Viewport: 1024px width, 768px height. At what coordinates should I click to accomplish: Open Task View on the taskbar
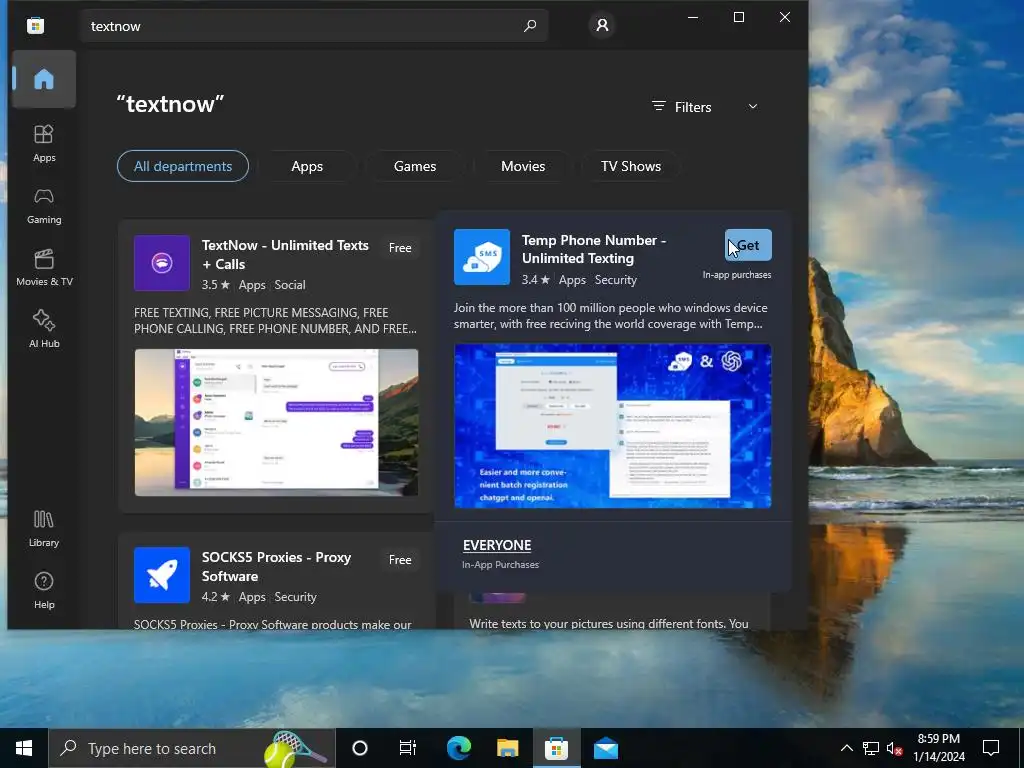[x=408, y=748]
